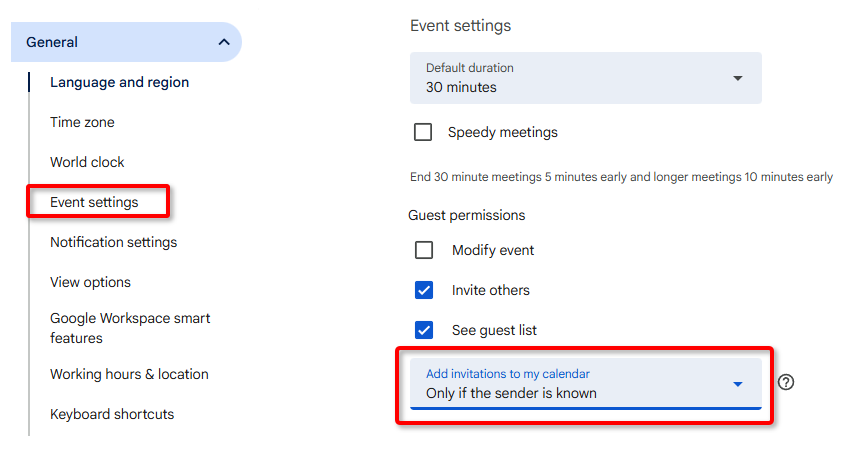This screenshot has height=449, width=851.
Task: Select World clock in sidebar
Action: point(87,162)
